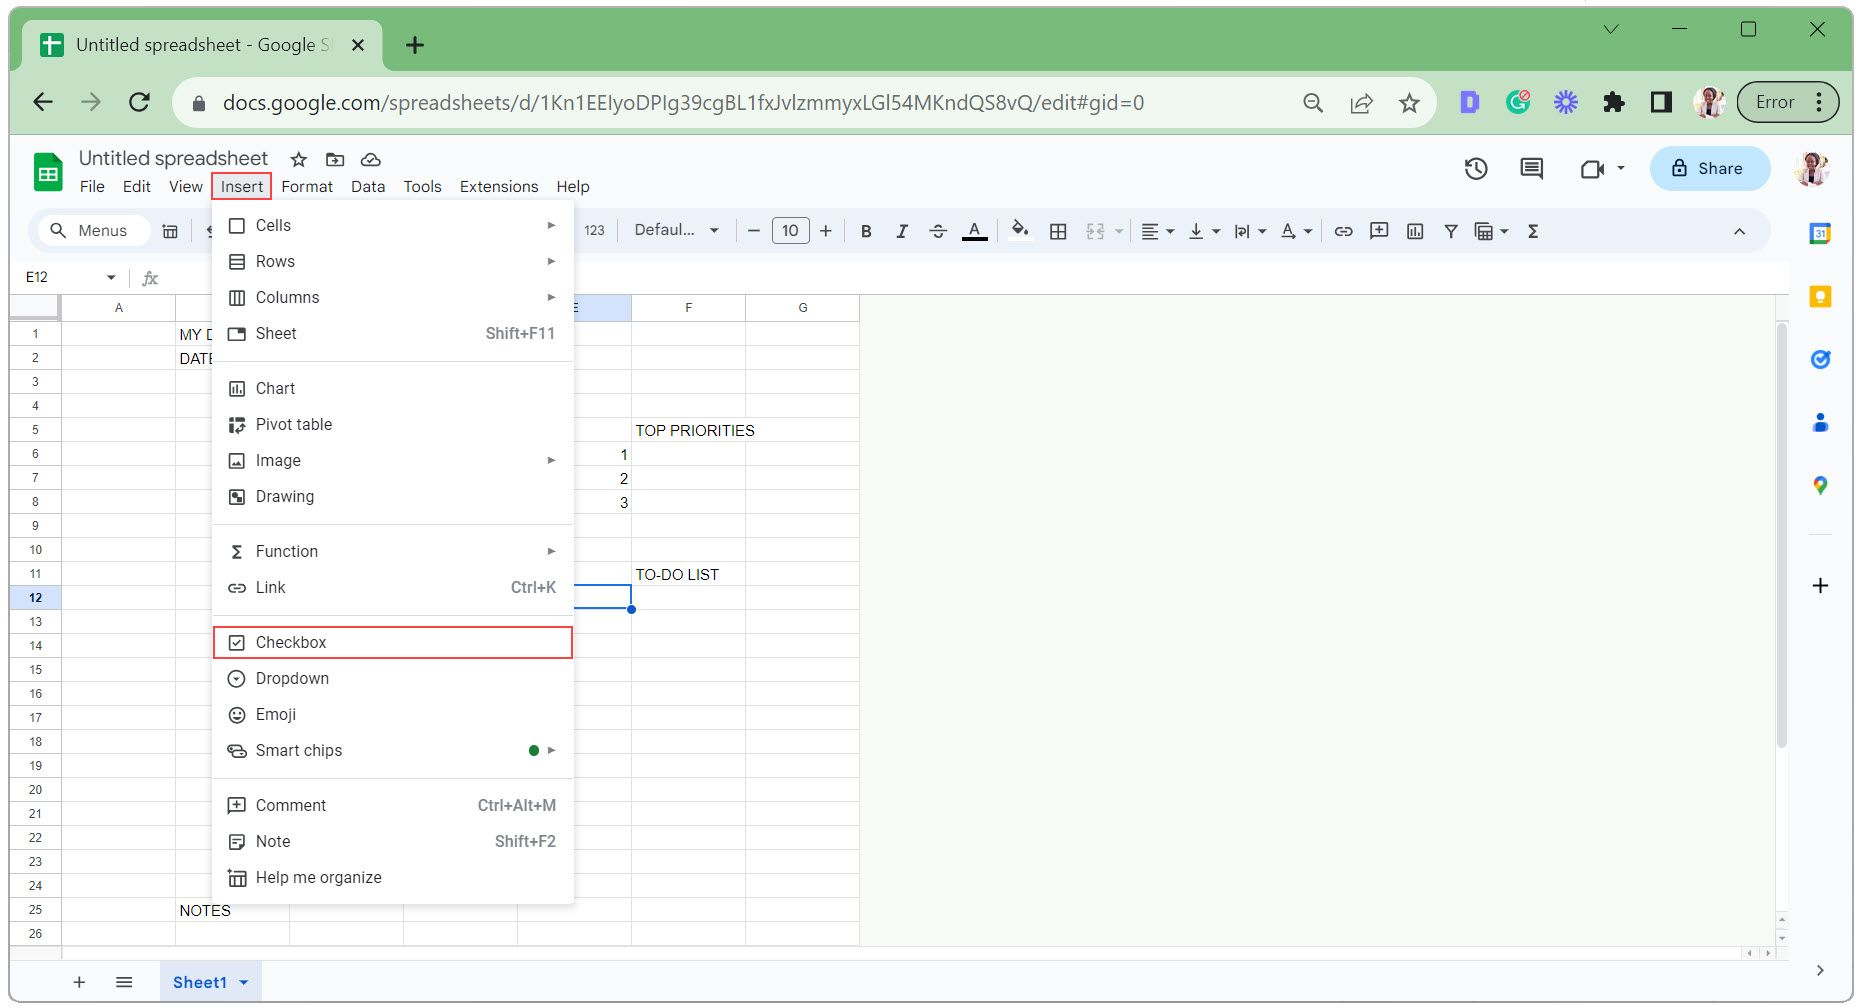Star the Untitled spreadsheet
The height and width of the screenshot is (1008, 1860).
[298, 160]
